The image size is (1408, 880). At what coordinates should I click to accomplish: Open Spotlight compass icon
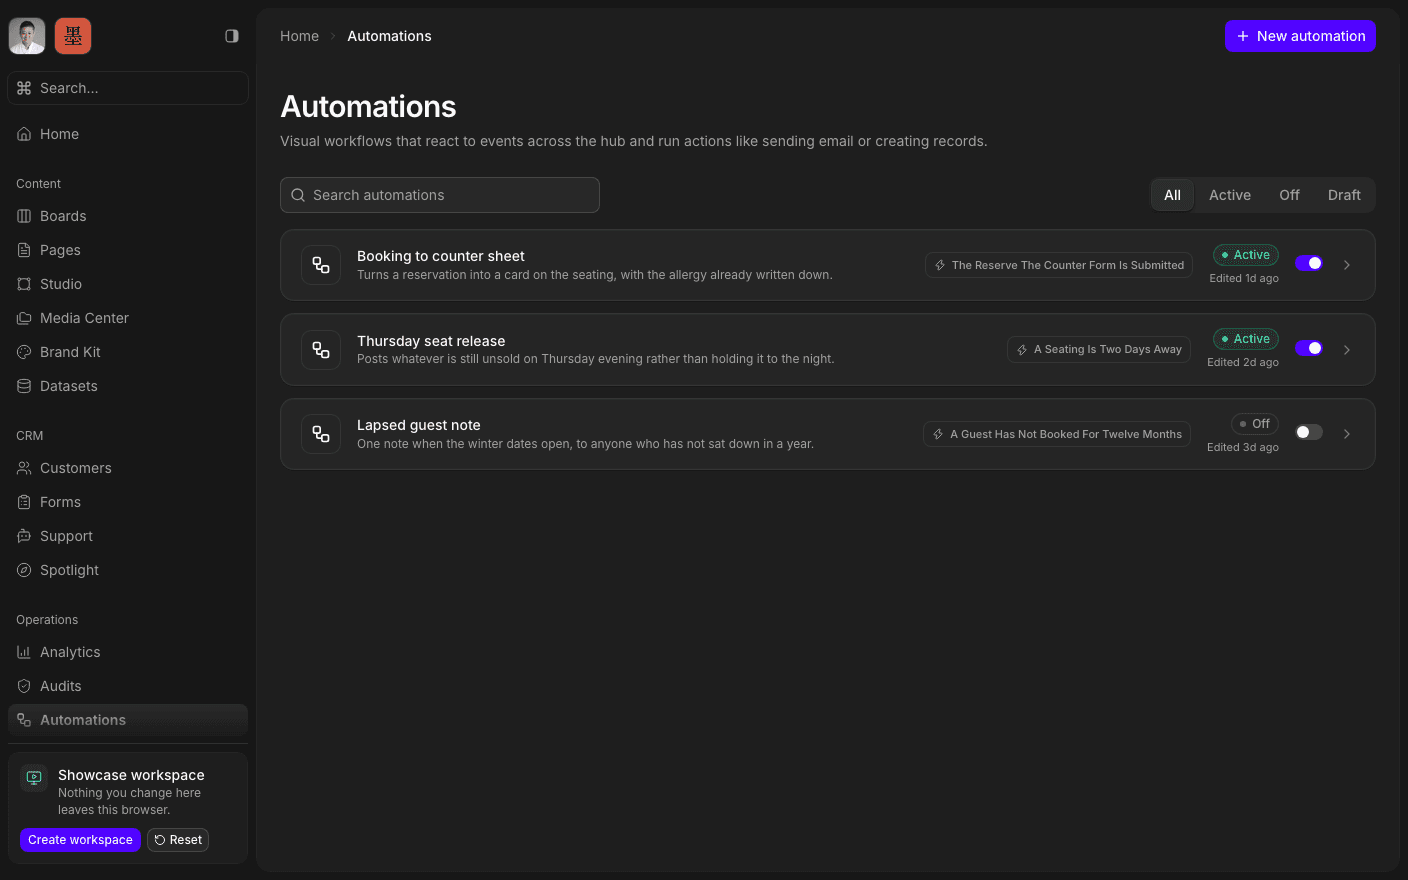pyautogui.click(x=24, y=570)
